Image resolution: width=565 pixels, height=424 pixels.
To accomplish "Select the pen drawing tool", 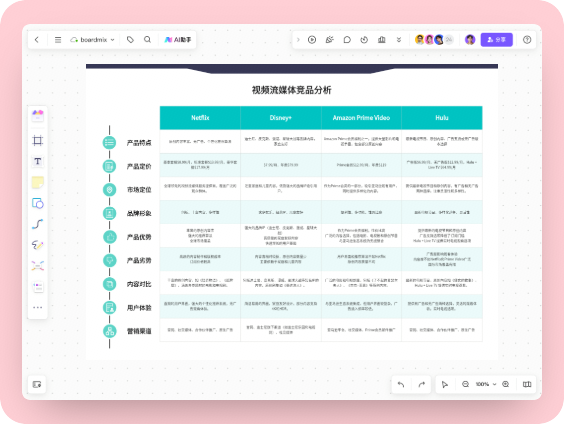I will click(38, 245).
